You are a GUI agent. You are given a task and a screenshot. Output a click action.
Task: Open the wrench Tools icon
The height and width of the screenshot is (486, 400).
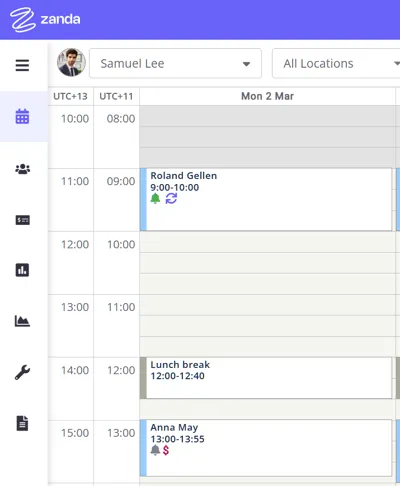[x=22, y=372]
